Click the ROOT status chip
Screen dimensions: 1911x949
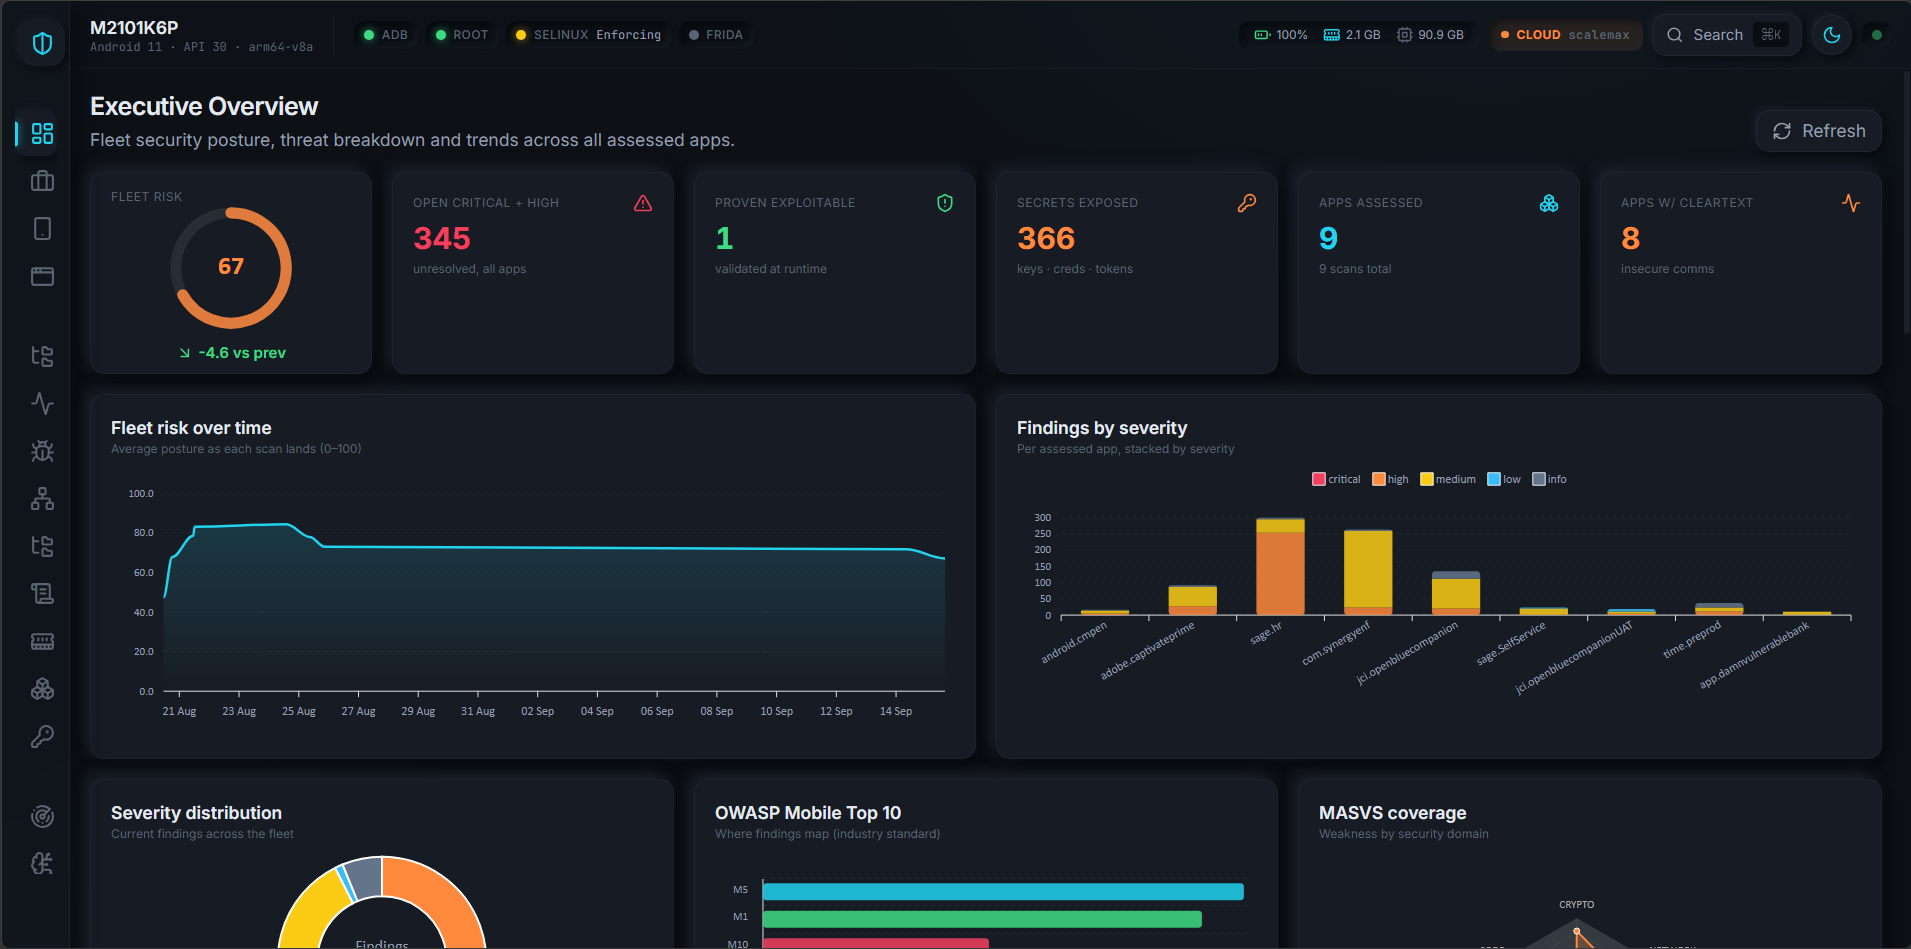pyautogui.click(x=462, y=35)
